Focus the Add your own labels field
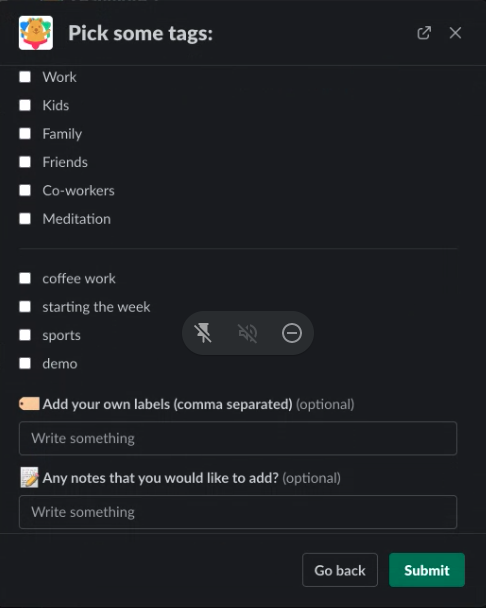Viewport: 486px width, 608px height. coord(238,438)
